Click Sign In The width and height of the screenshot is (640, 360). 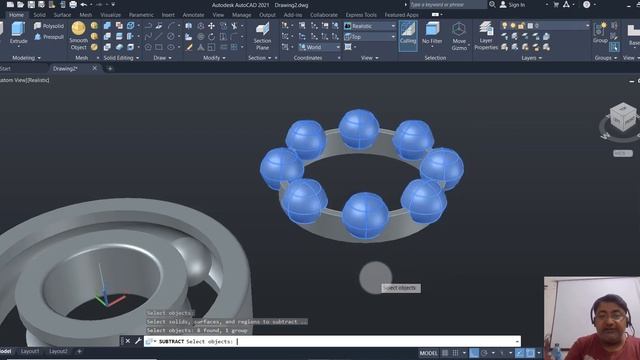pyautogui.click(x=517, y=4)
